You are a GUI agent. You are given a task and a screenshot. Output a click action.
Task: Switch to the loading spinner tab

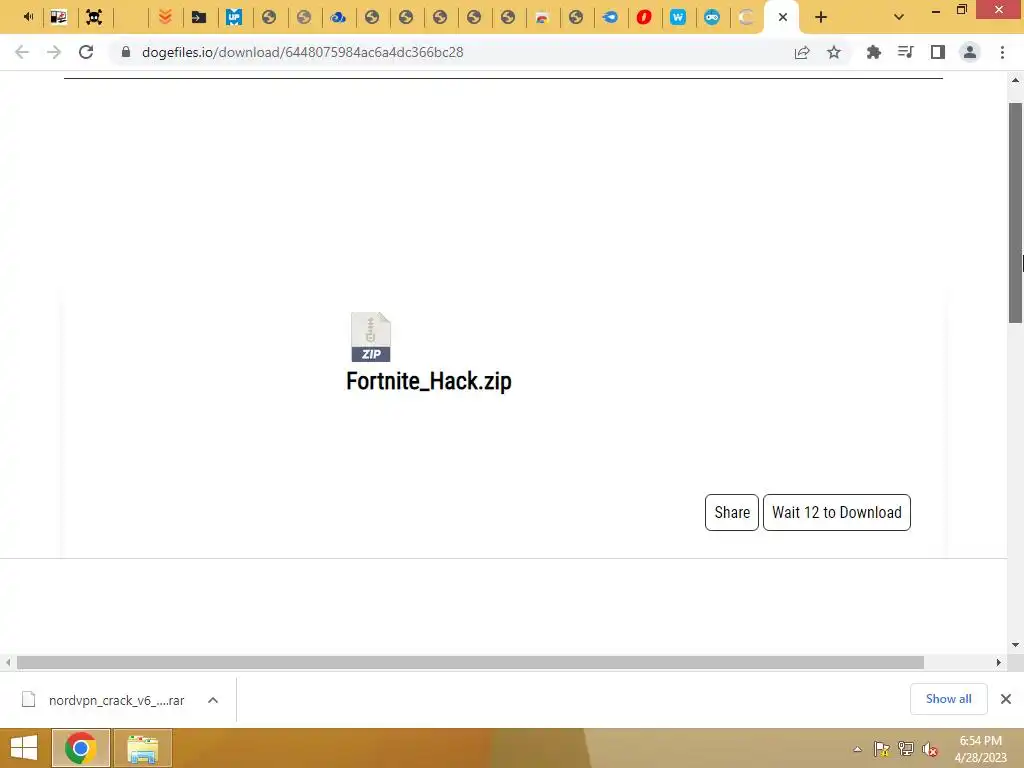746,18
